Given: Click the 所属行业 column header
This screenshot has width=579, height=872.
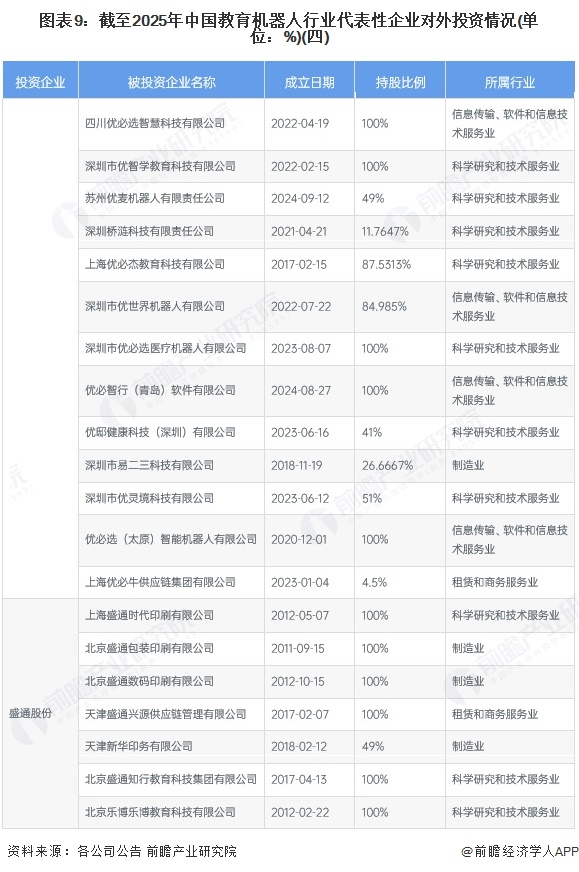Looking at the screenshot, I should click(509, 82).
